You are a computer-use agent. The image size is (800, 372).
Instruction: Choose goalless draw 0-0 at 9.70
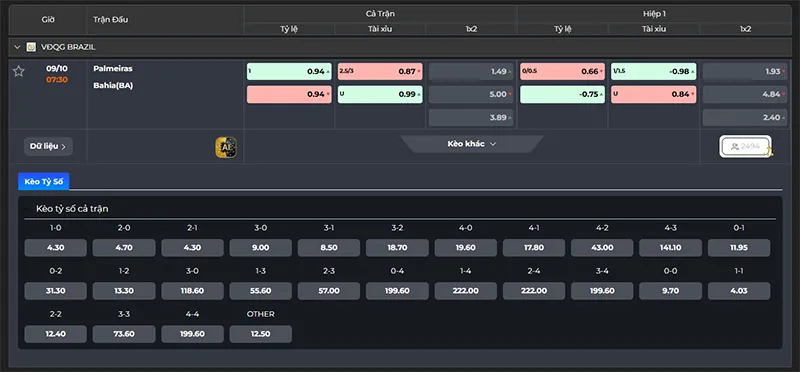(670, 291)
